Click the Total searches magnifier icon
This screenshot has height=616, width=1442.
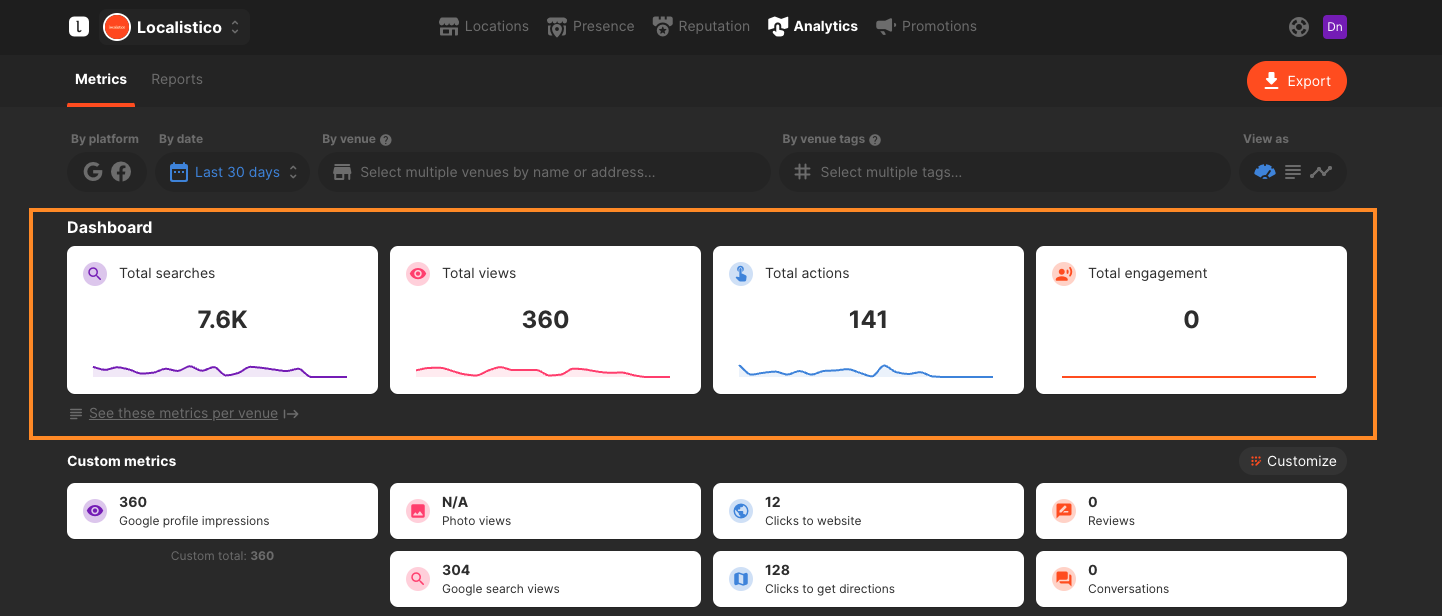95,273
